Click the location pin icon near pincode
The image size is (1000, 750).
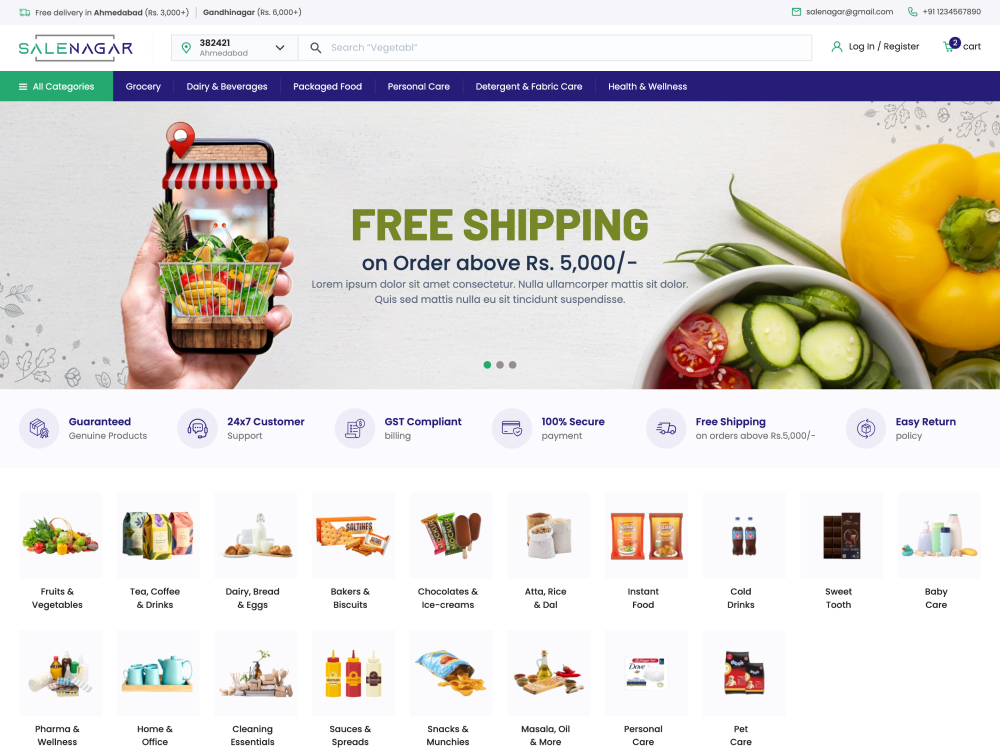pyautogui.click(x=186, y=48)
